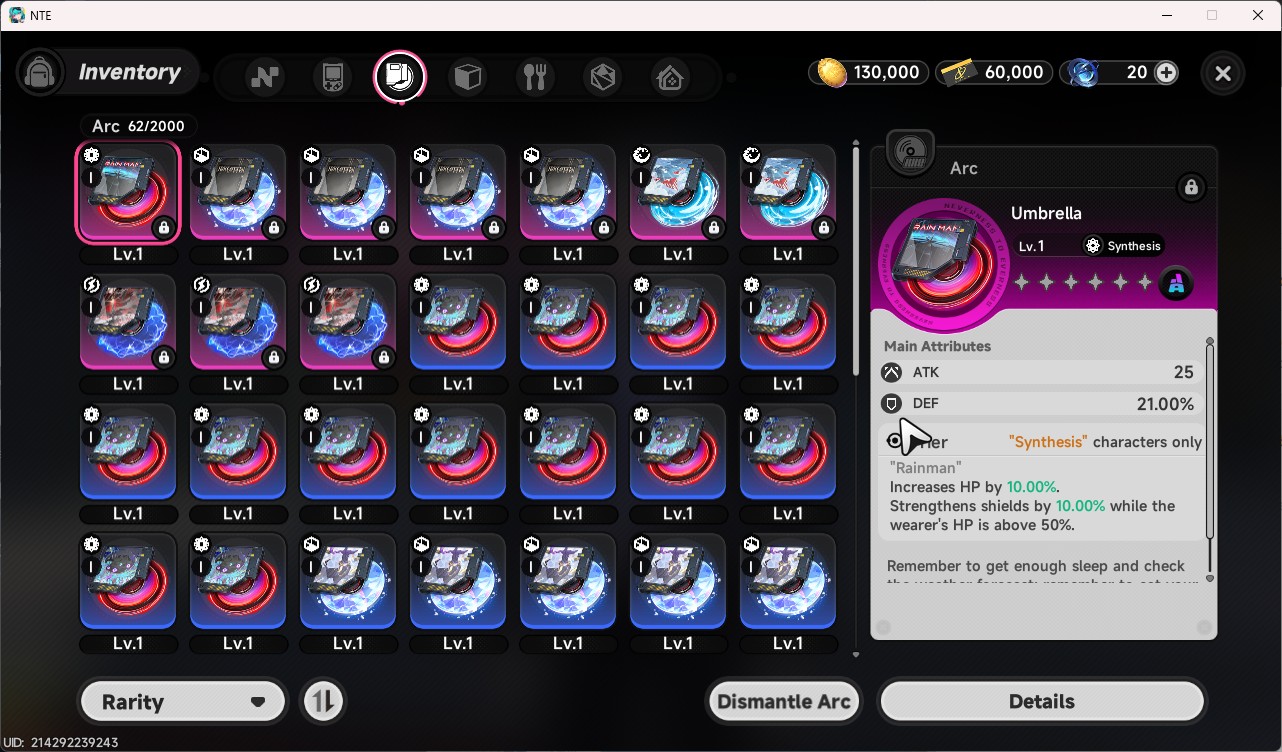The image size is (1282, 752).
Task: Open the fork and knife food category
Action: 536,77
